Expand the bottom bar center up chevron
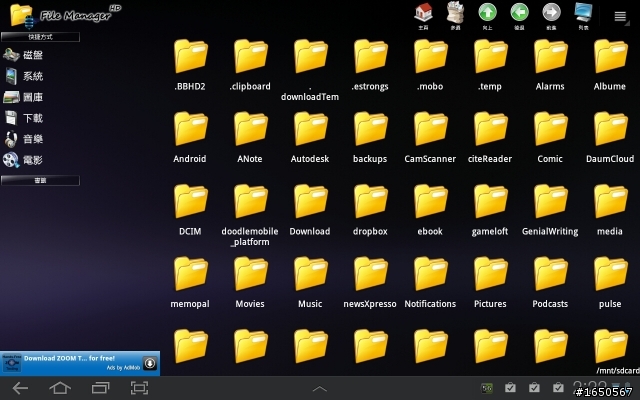640x400 pixels. tap(320, 389)
